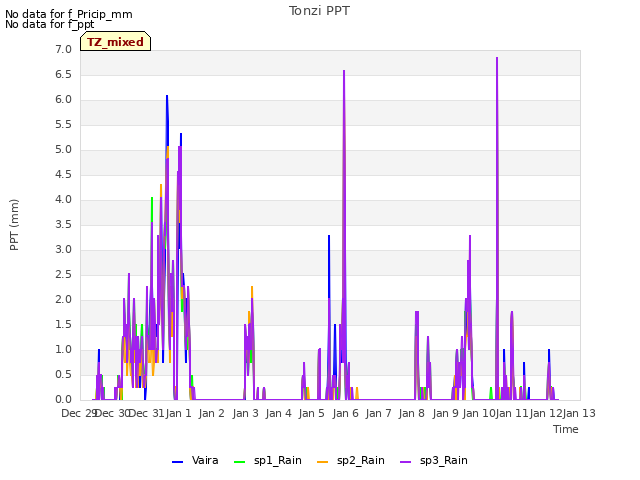Click the Jan 11 x-axis tick label
640x480 pixels.
pyautogui.click(x=512, y=413)
